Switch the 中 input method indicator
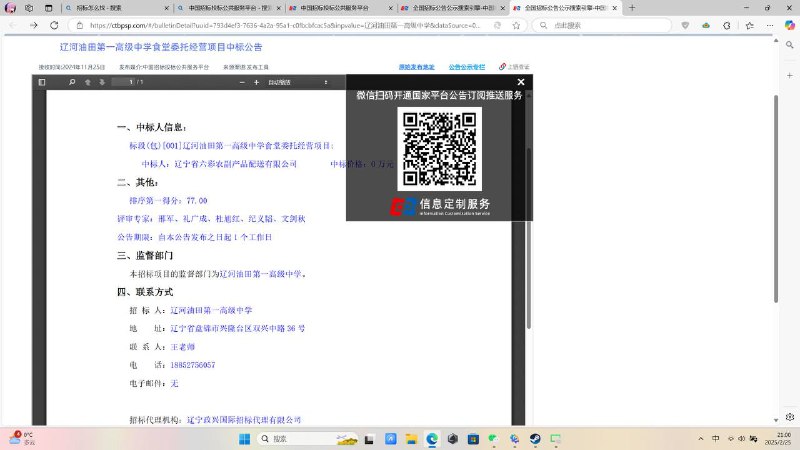 pyautogui.click(x=716, y=438)
